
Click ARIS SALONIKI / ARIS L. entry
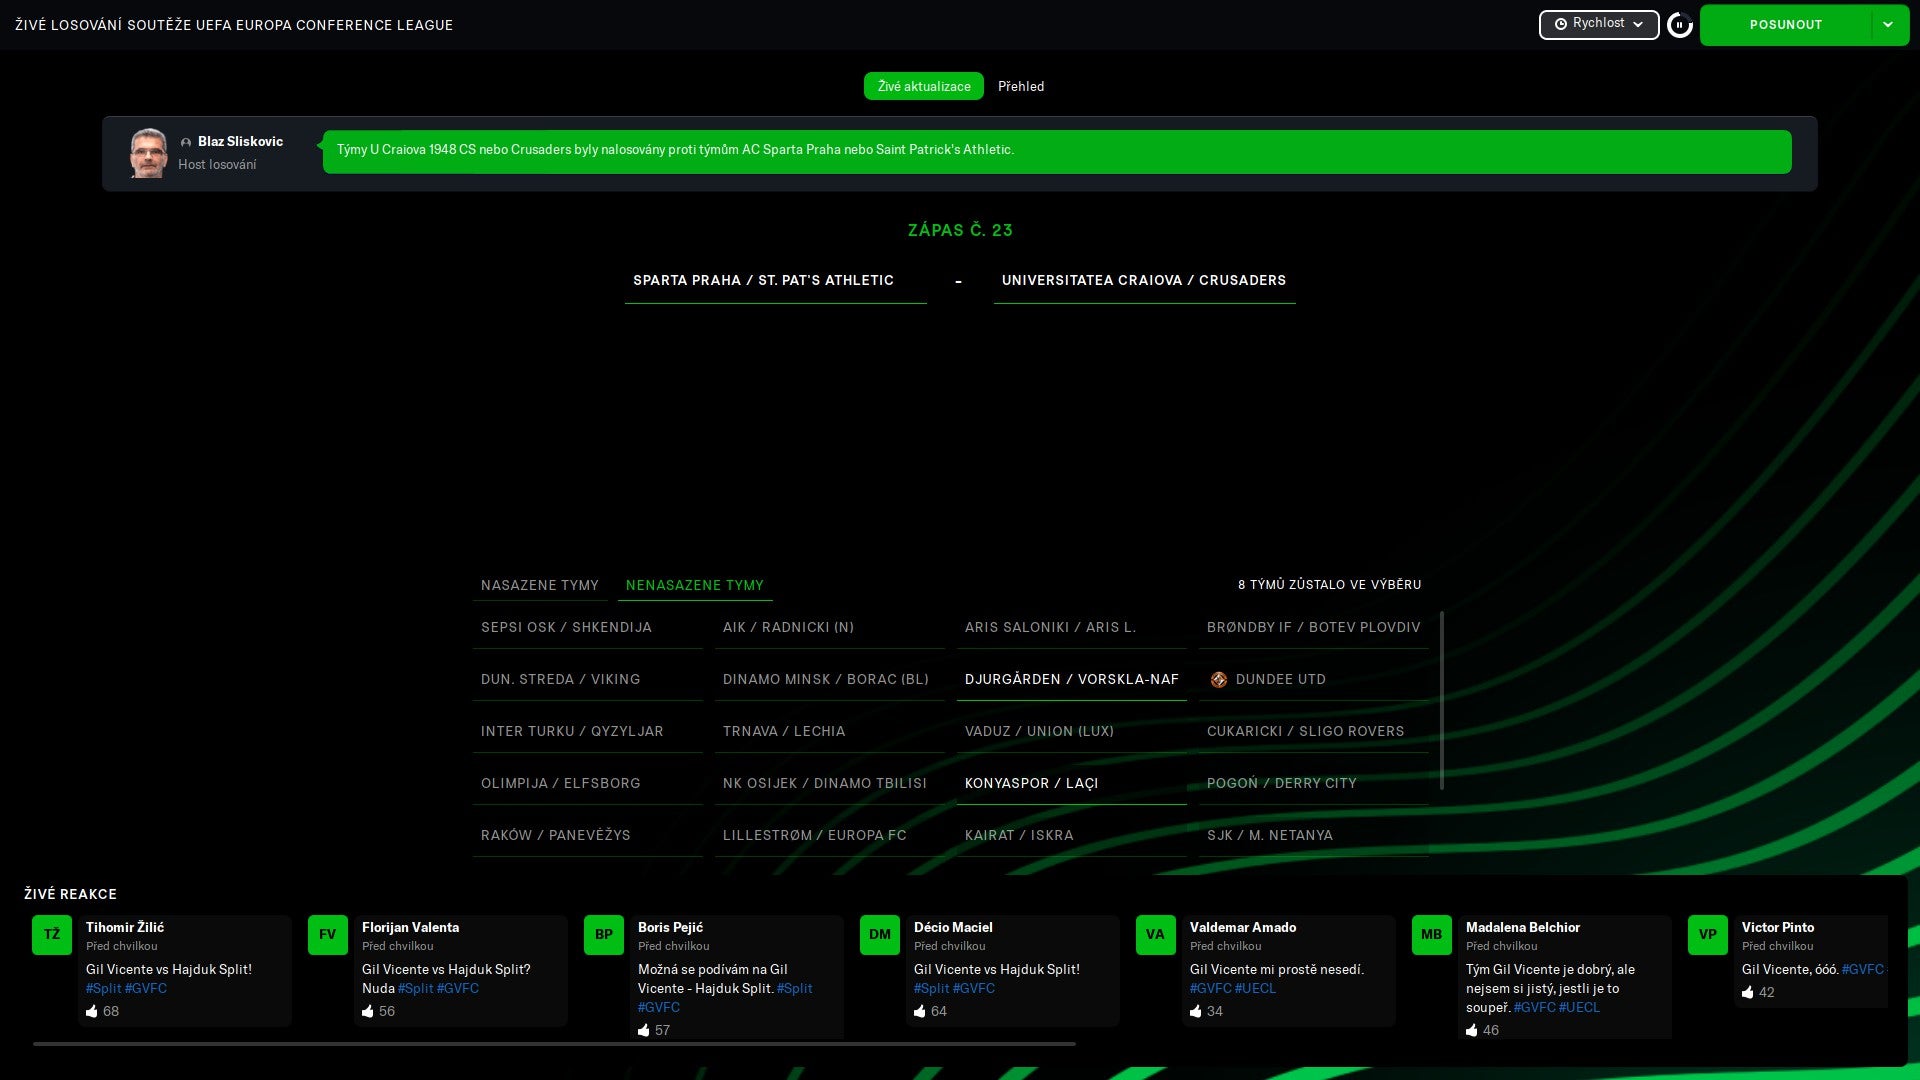point(1071,627)
